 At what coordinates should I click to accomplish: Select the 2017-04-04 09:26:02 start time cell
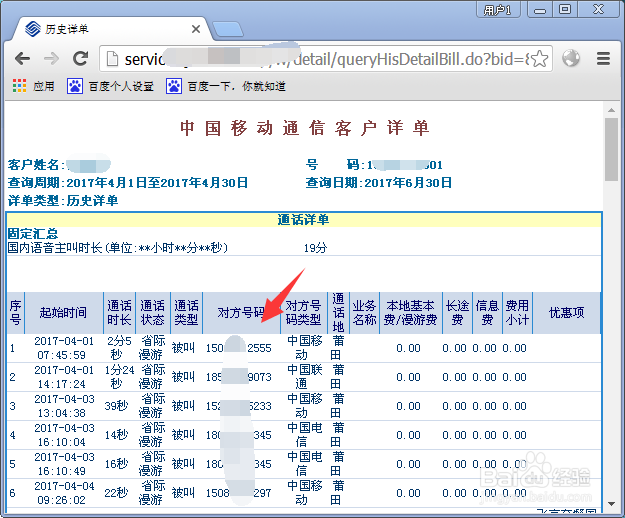(x=64, y=493)
